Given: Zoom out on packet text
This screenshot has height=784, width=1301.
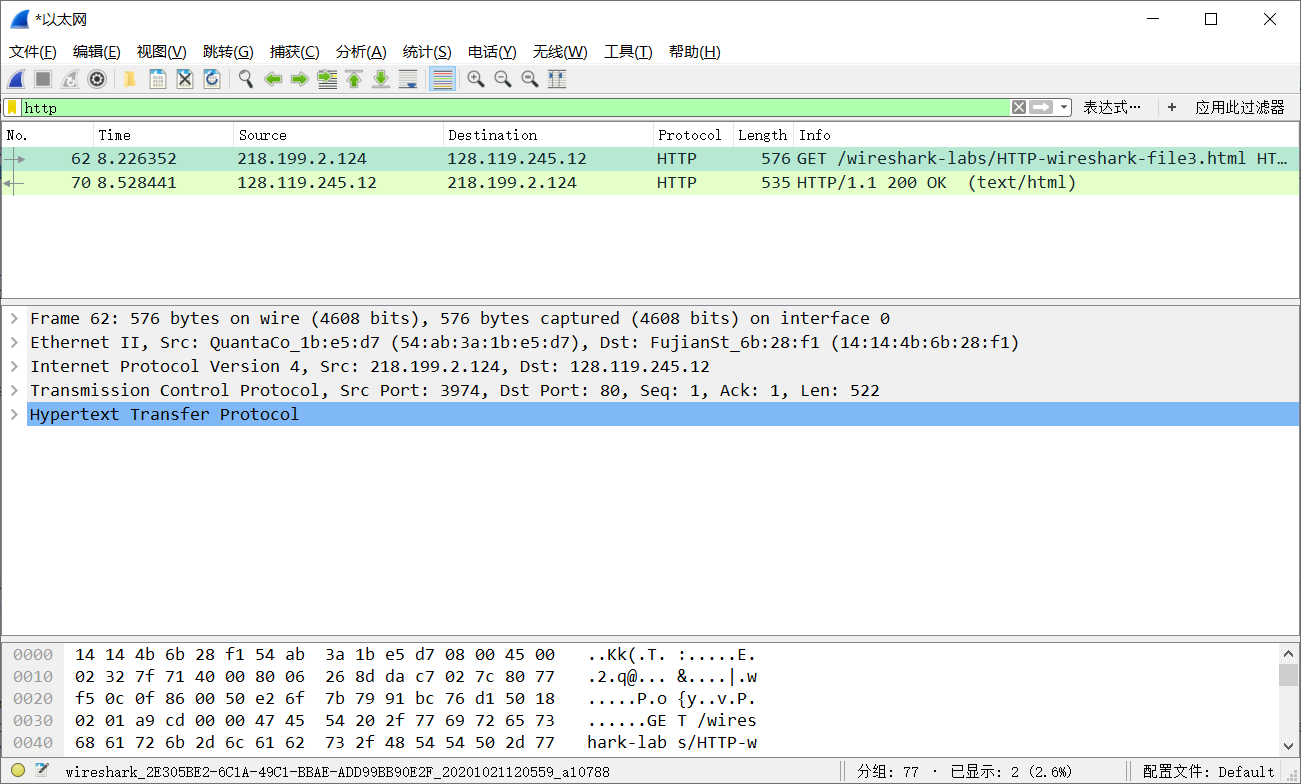Looking at the screenshot, I should [x=503, y=79].
